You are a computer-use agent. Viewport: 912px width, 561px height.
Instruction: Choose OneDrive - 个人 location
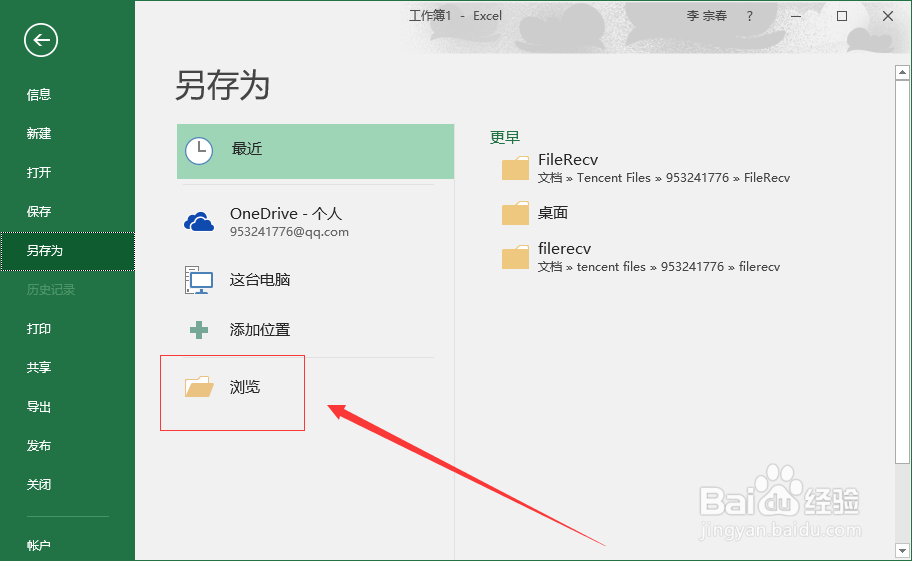[x=315, y=221]
